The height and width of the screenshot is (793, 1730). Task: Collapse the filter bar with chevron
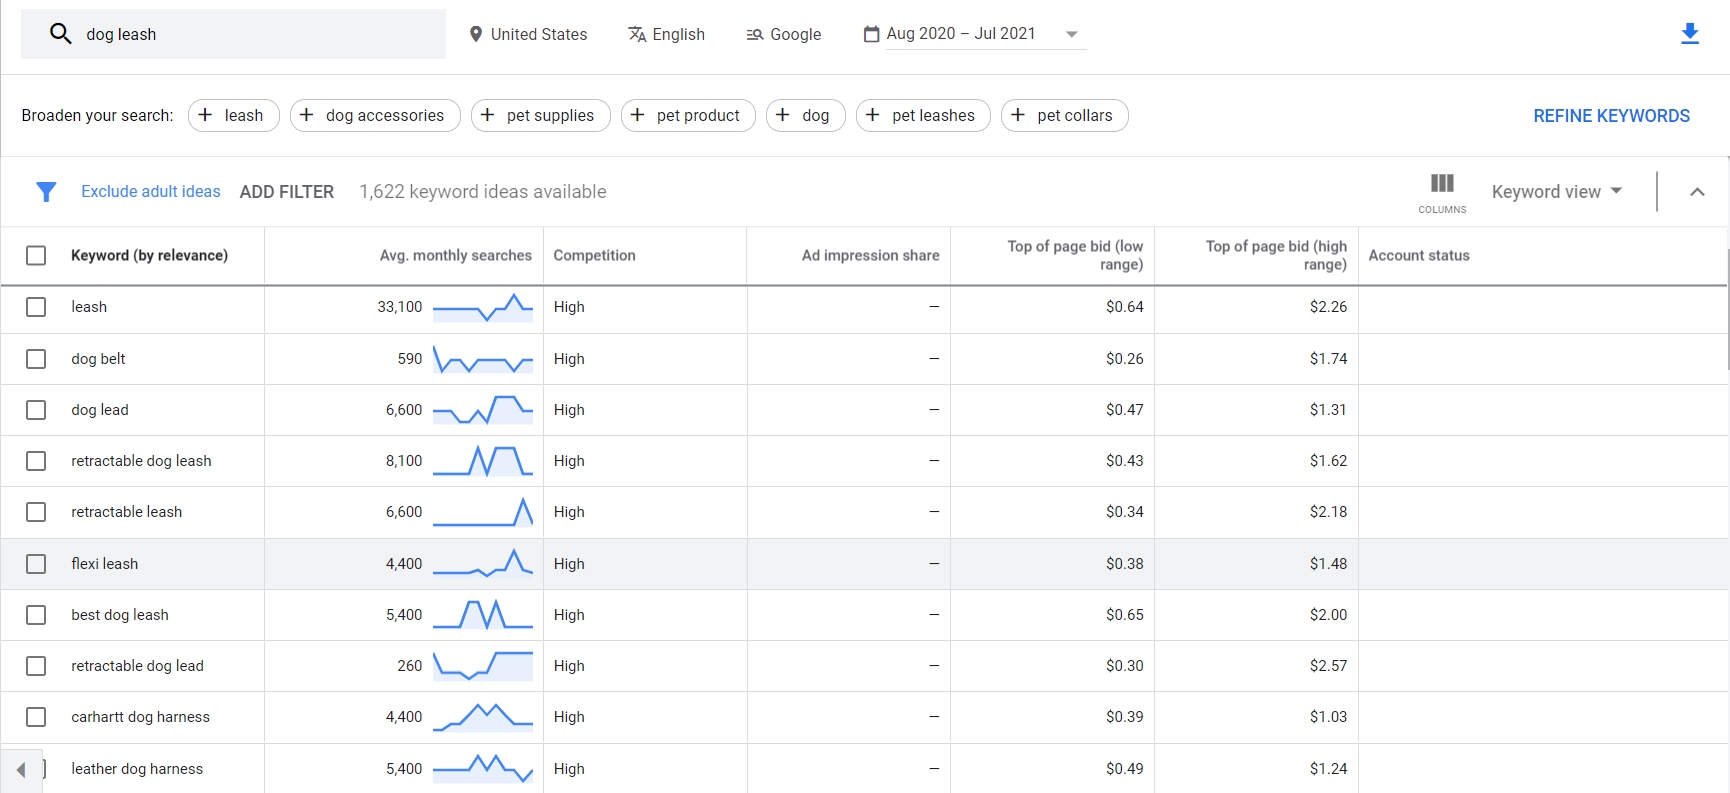1697,192
